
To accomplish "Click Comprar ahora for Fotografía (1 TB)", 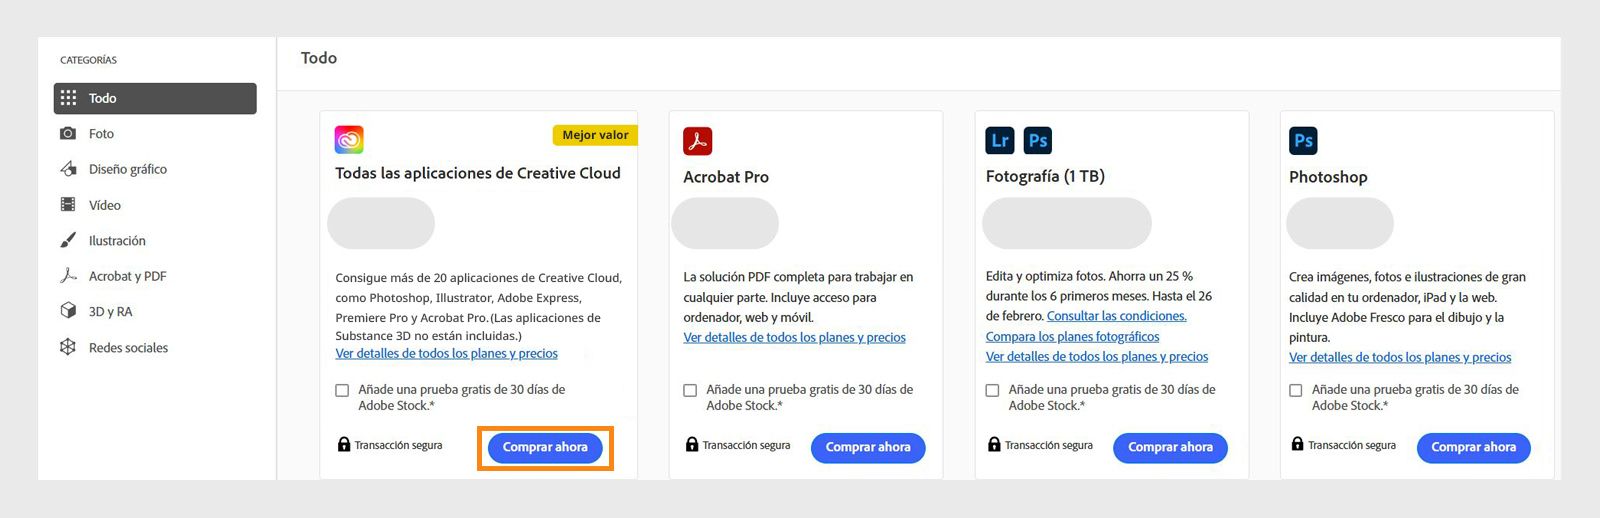I will tap(1170, 448).
